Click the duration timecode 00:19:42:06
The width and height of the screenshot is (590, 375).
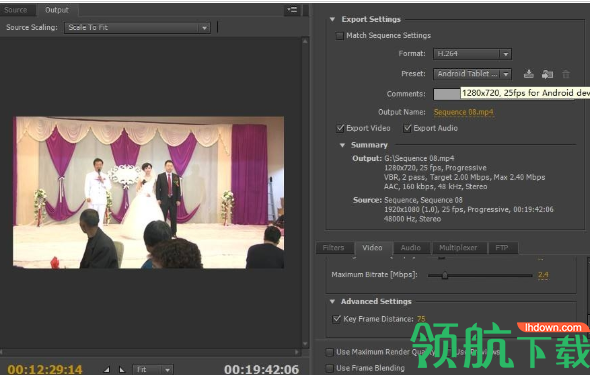pos(262,369)
